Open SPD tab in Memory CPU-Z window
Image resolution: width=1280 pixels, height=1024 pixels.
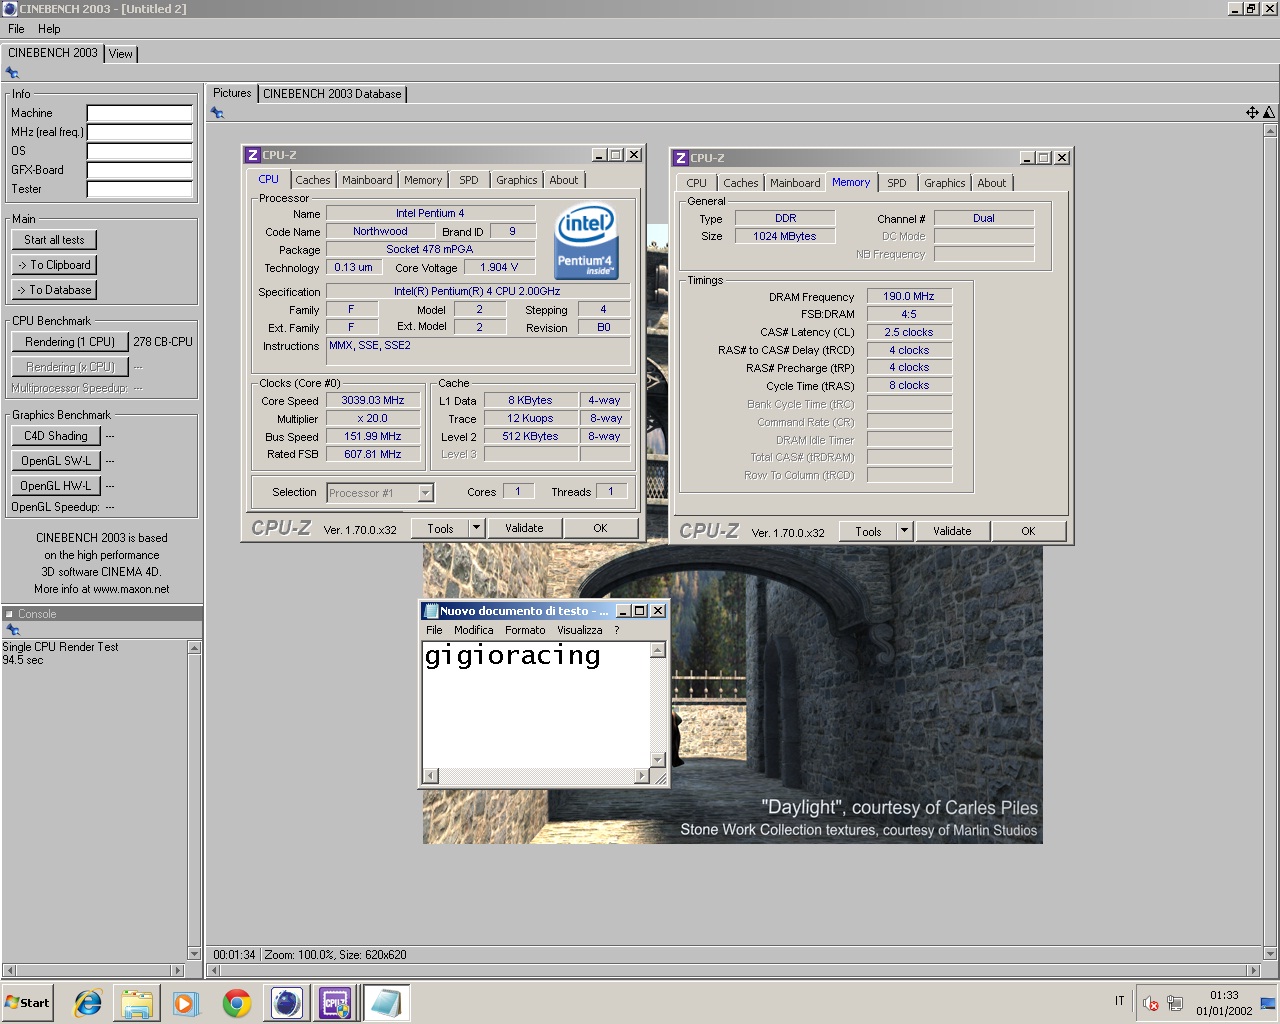[x=897, y=183]
